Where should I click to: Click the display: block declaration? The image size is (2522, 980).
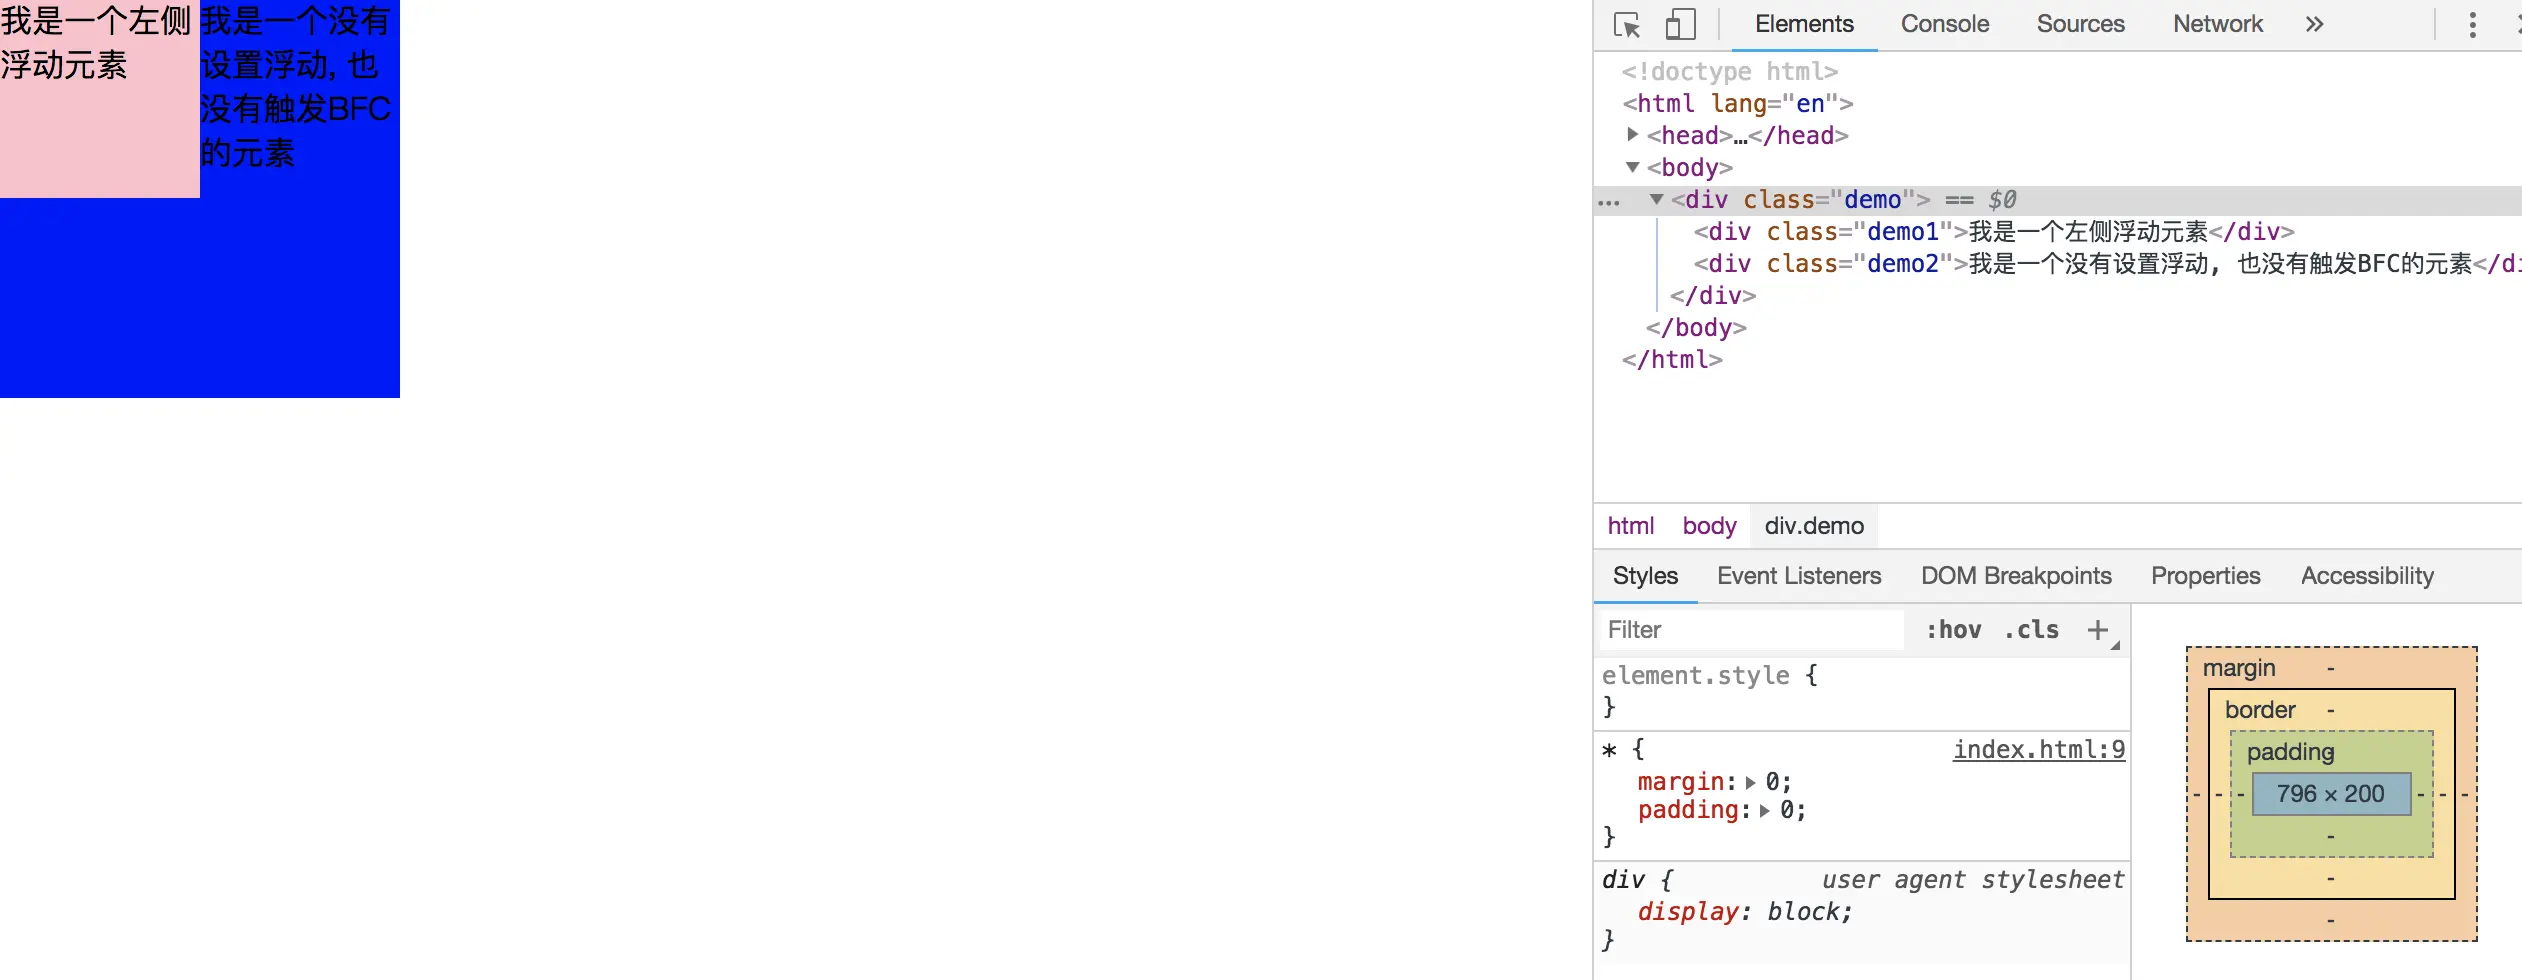click(x=1745, y=912)
